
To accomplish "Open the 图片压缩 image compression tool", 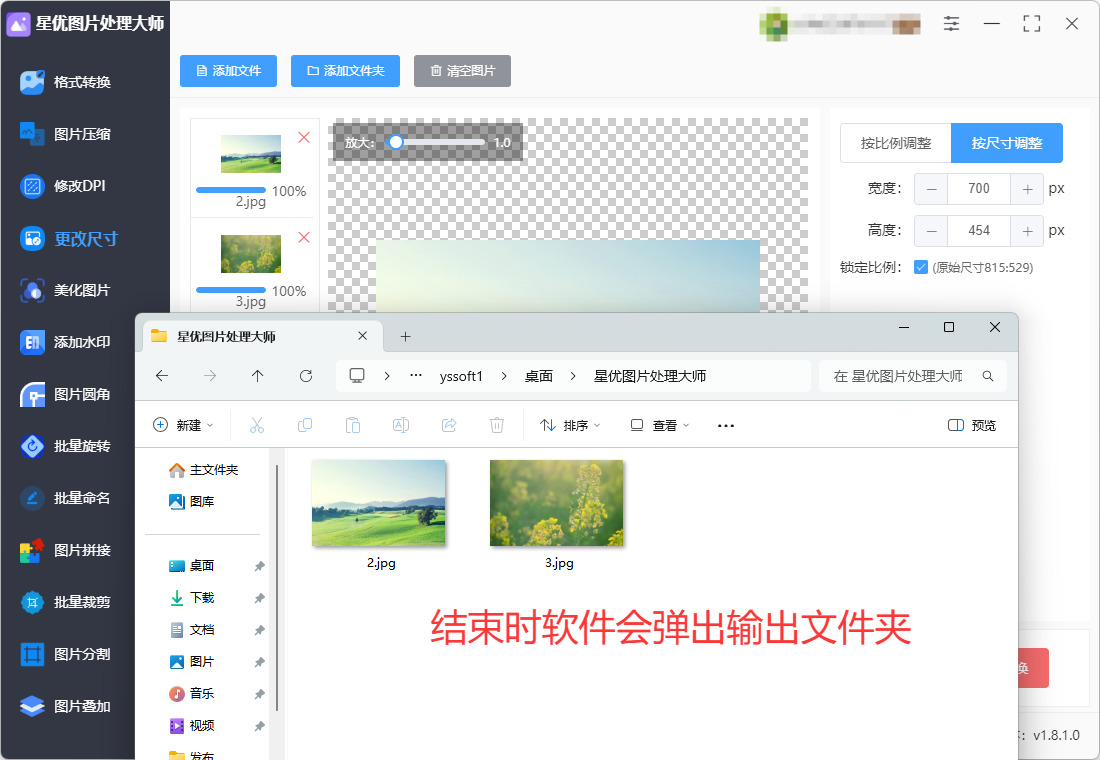I will 66,134.
